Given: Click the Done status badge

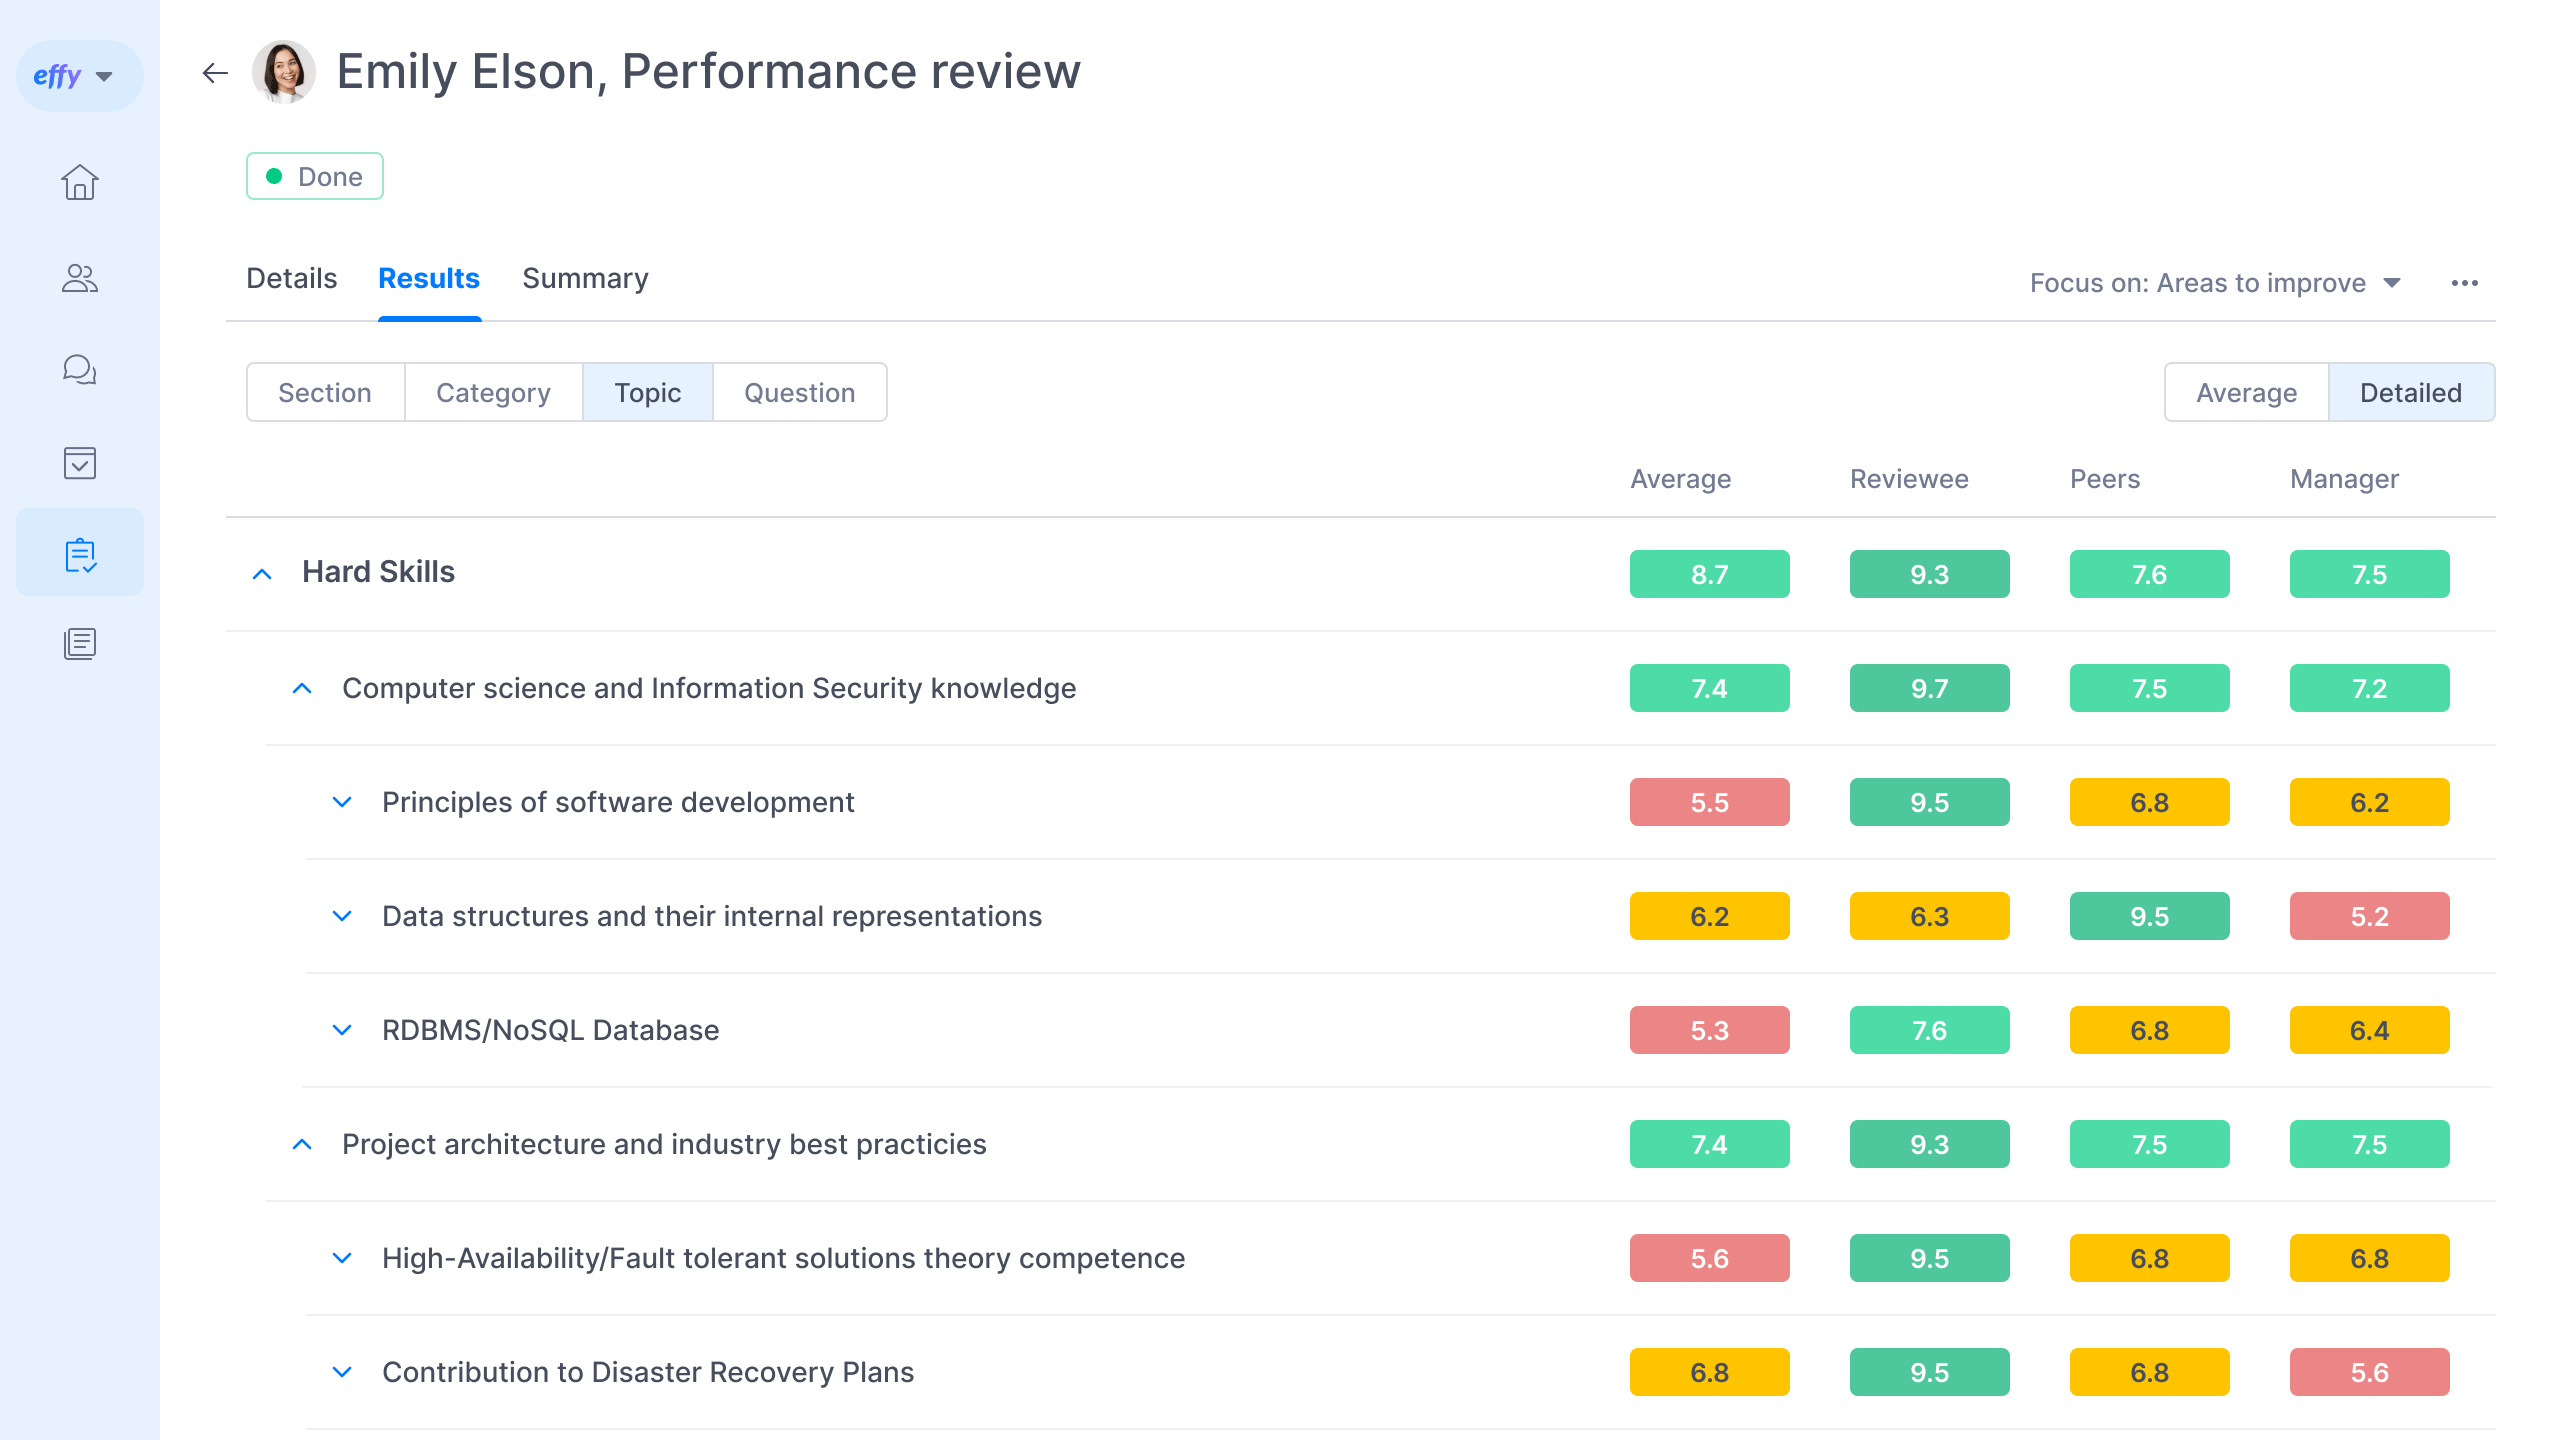Looking at the screenshot, I should click(x=315, y=177).
